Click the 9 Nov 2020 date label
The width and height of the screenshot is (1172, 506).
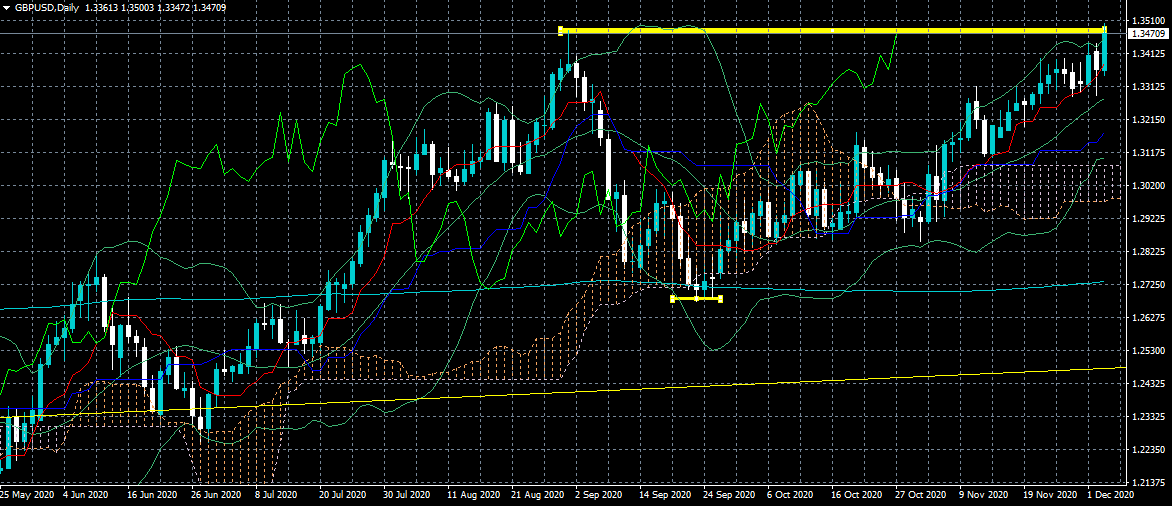coord(984,495)
